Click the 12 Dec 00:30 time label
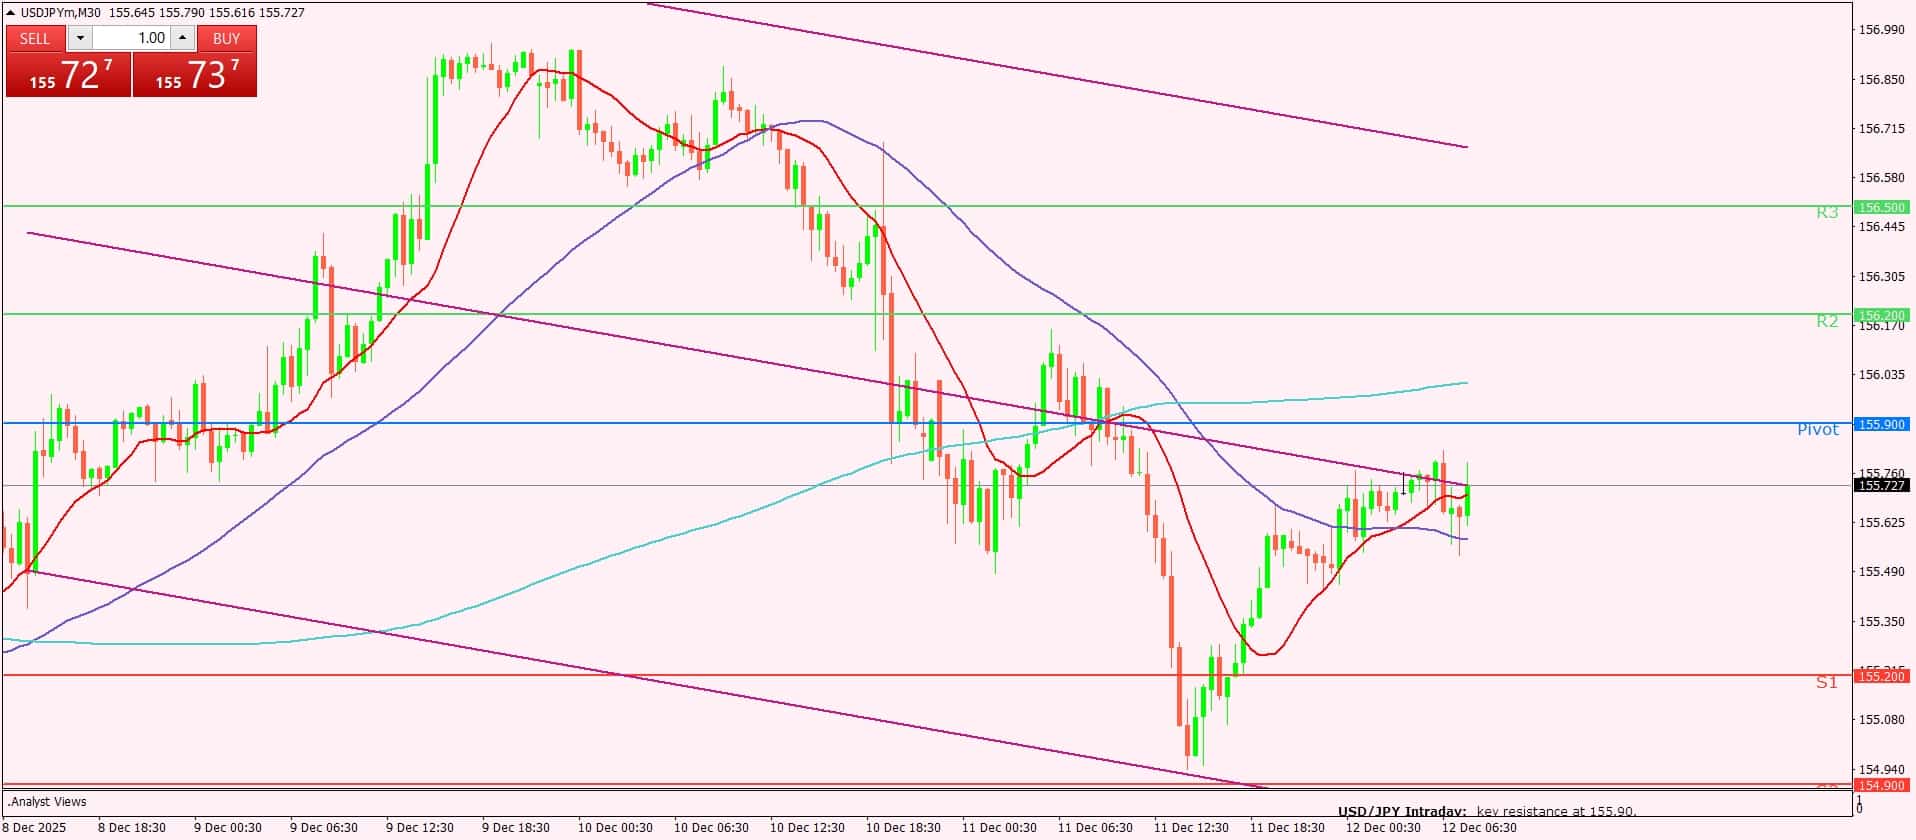1916x840 pixels. tap(1383, 827)
